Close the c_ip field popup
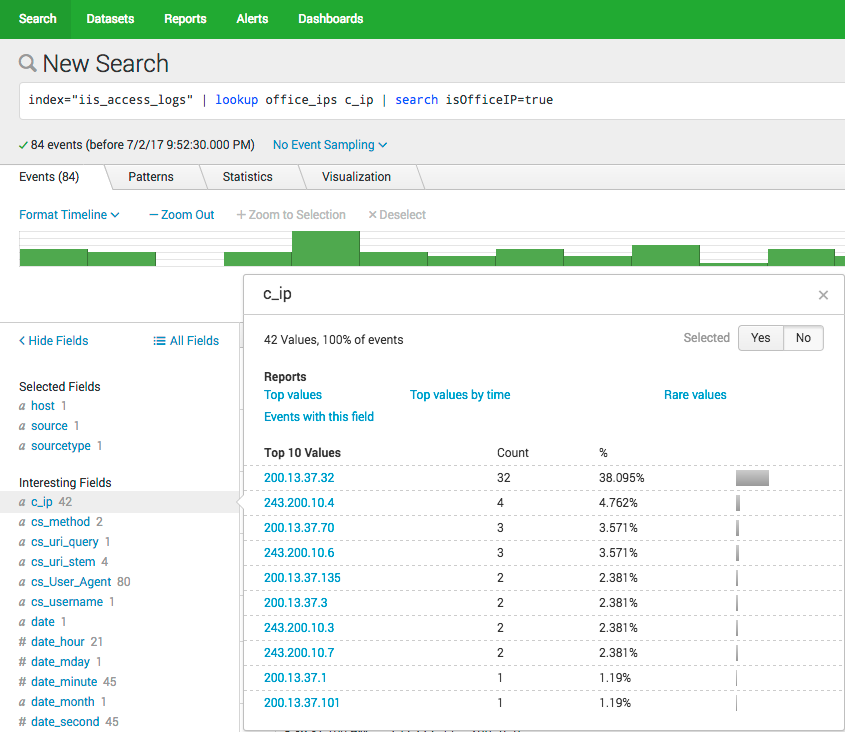The image size is (845, 732). (x=823, y=295)
